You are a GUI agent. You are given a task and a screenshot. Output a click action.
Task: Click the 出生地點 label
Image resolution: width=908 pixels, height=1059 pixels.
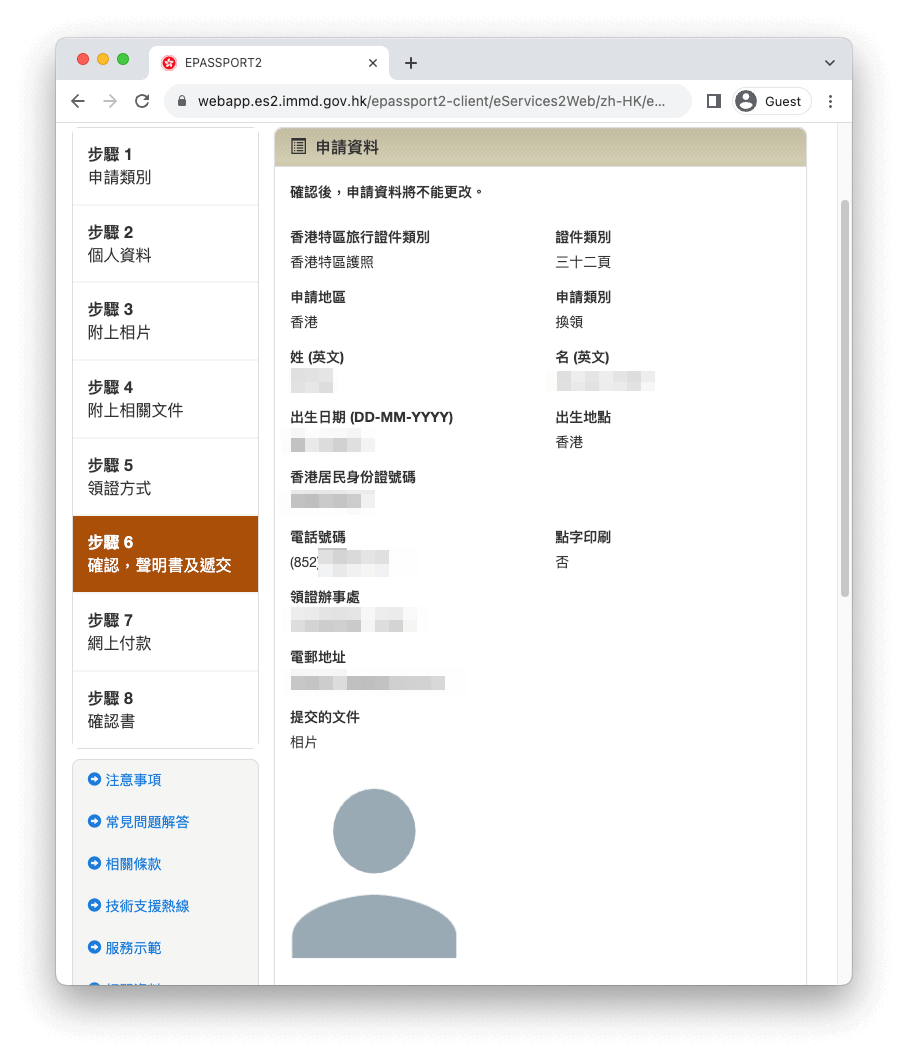[583, 417]
